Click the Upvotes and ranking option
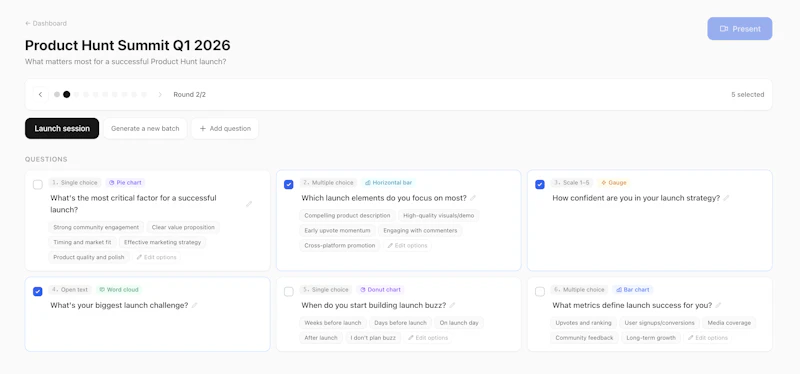 click(583, 322)
